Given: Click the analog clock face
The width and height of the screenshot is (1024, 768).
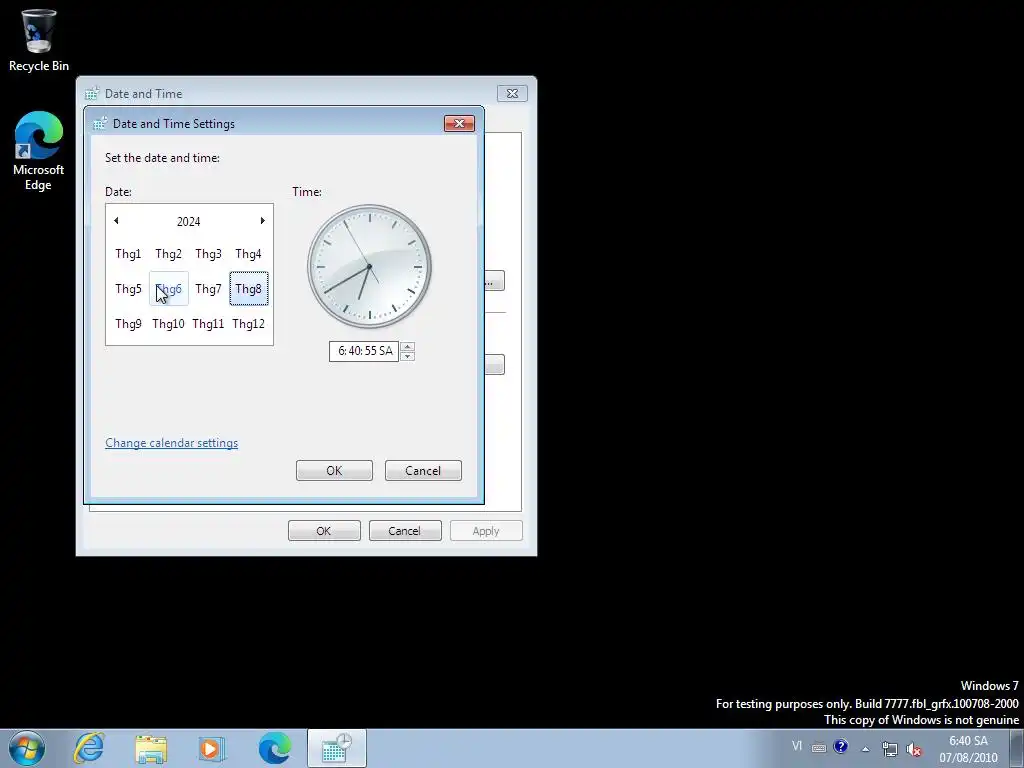Looking at the screenshot, I should pyautogui.click(x=370, y=266).
